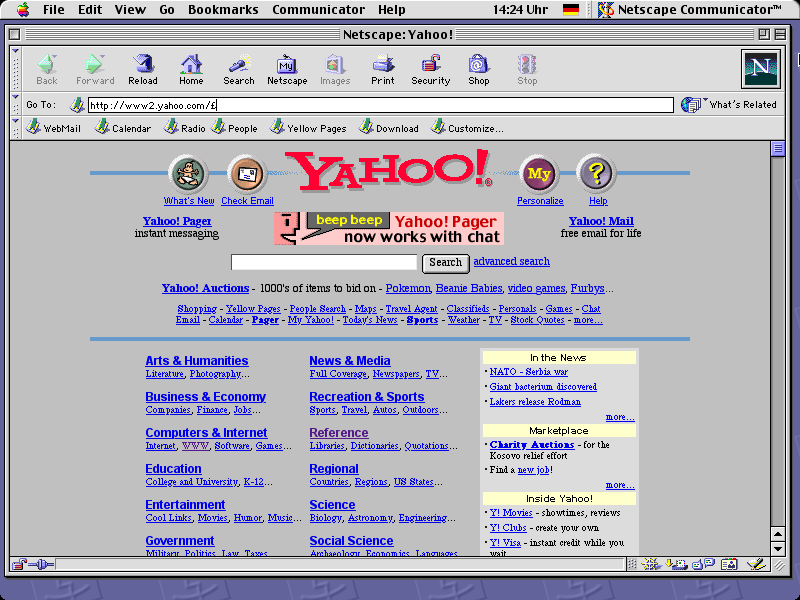Image resolution: width=800 pixels, height=600 pixels.
Task: Open the View menu
Action: pyautogui.click(x=130, y=9)
